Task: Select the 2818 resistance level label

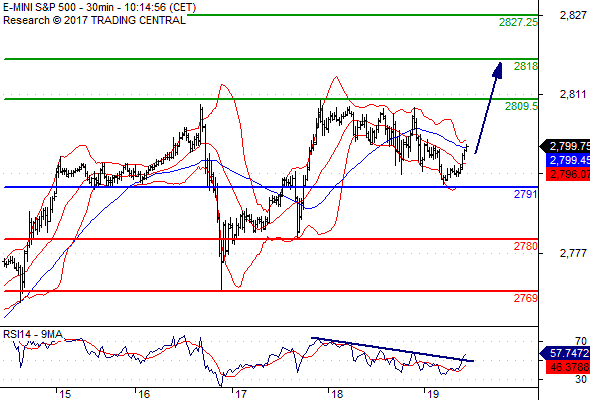Action: click(526, 66)
